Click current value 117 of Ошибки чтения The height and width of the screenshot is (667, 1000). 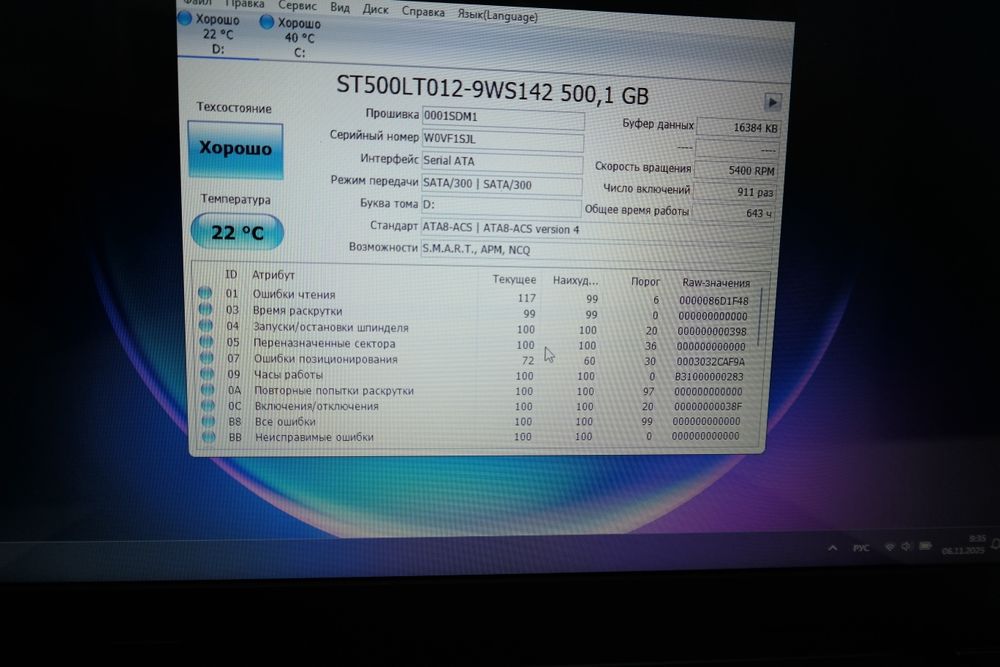pyautogui.click(x=527, y=298)
